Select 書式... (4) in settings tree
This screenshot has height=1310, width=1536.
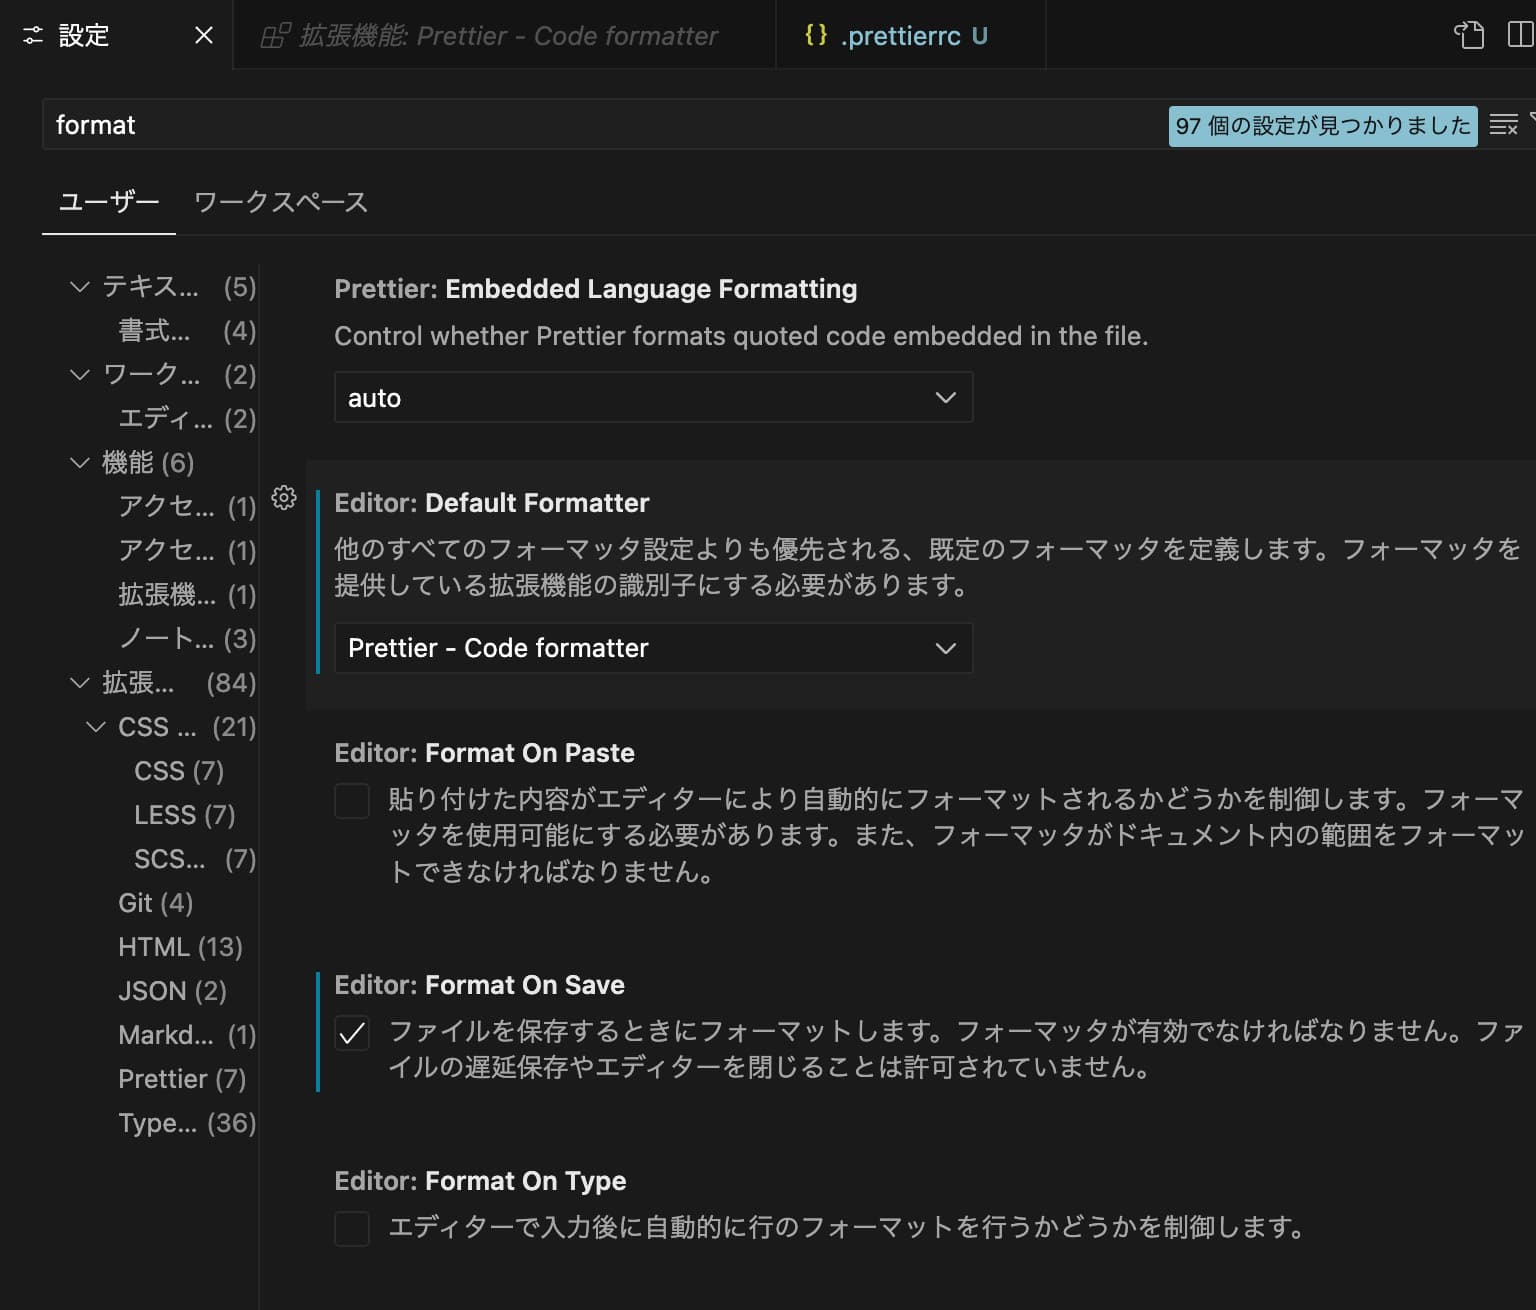[187, 331]
